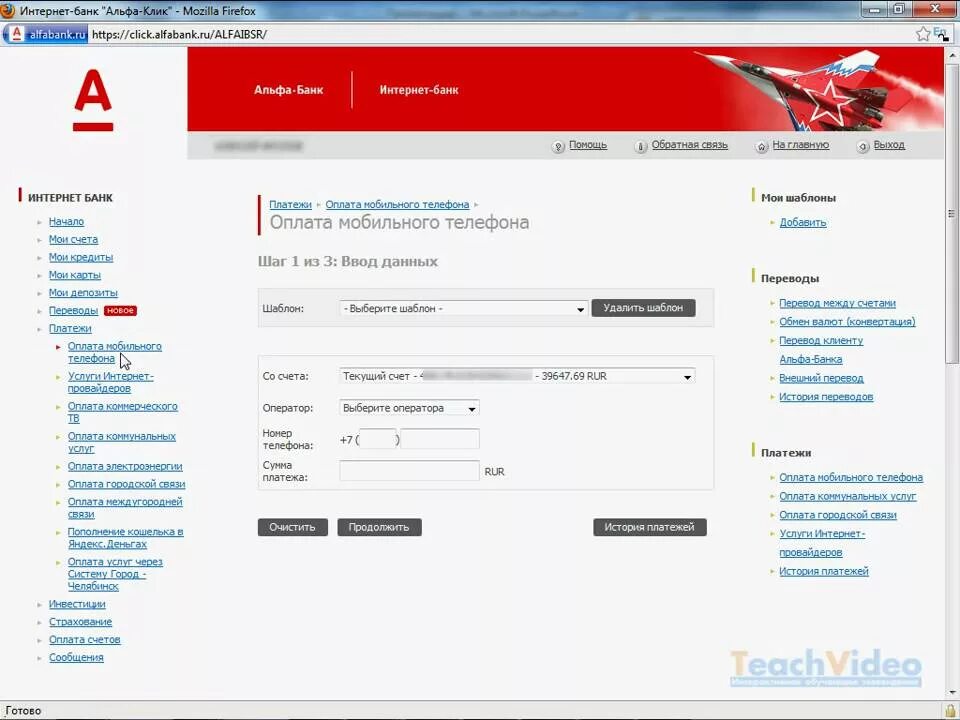Click the Выход logout link
The width and height of the screenshot is (960, 720).
point(889,145)
